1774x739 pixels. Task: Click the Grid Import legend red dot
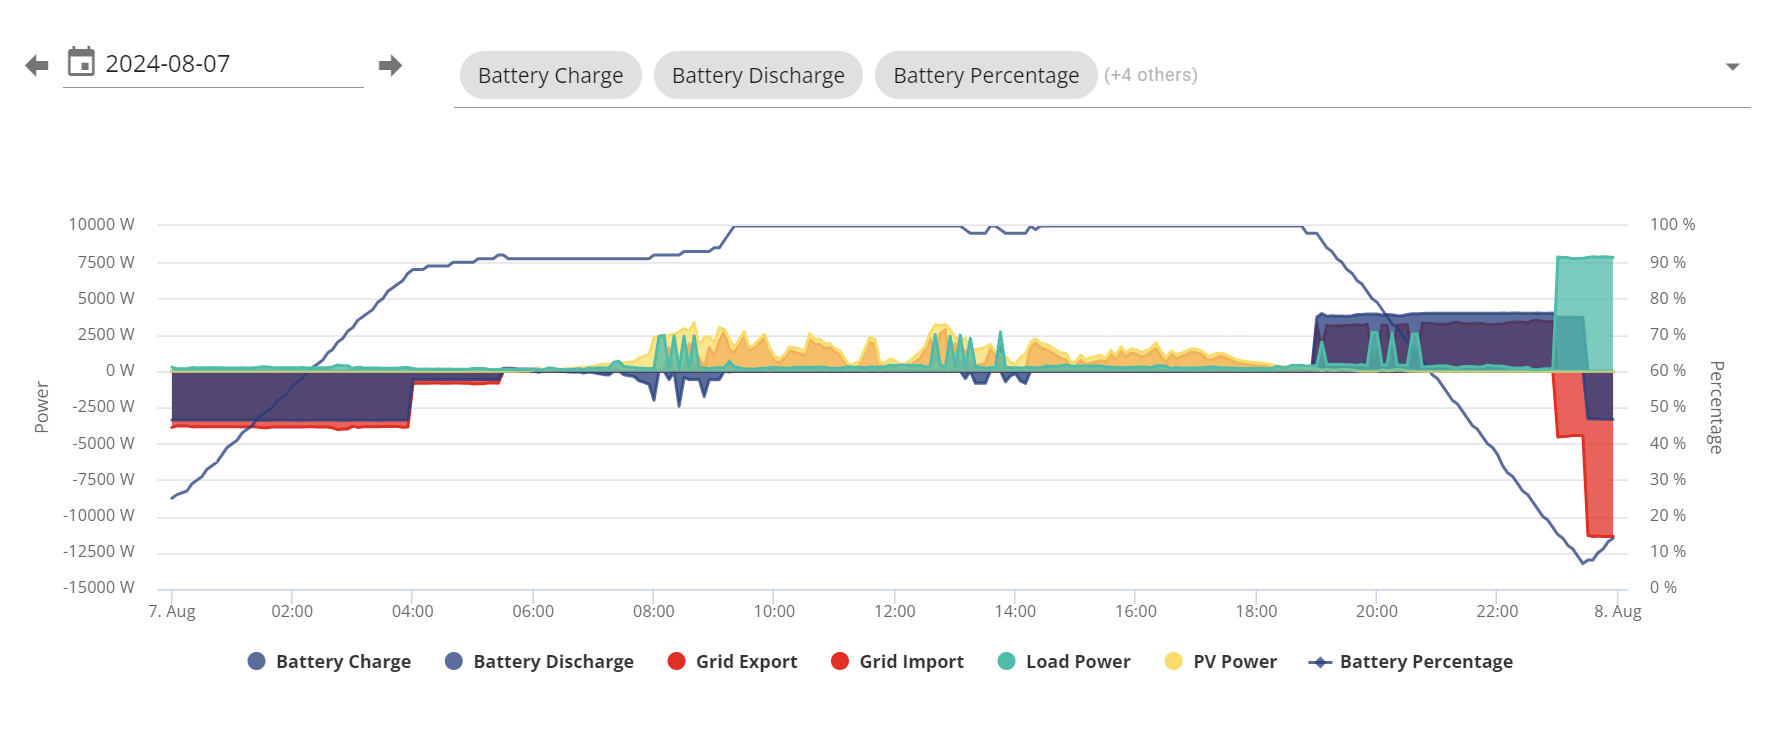coord(840,661)
